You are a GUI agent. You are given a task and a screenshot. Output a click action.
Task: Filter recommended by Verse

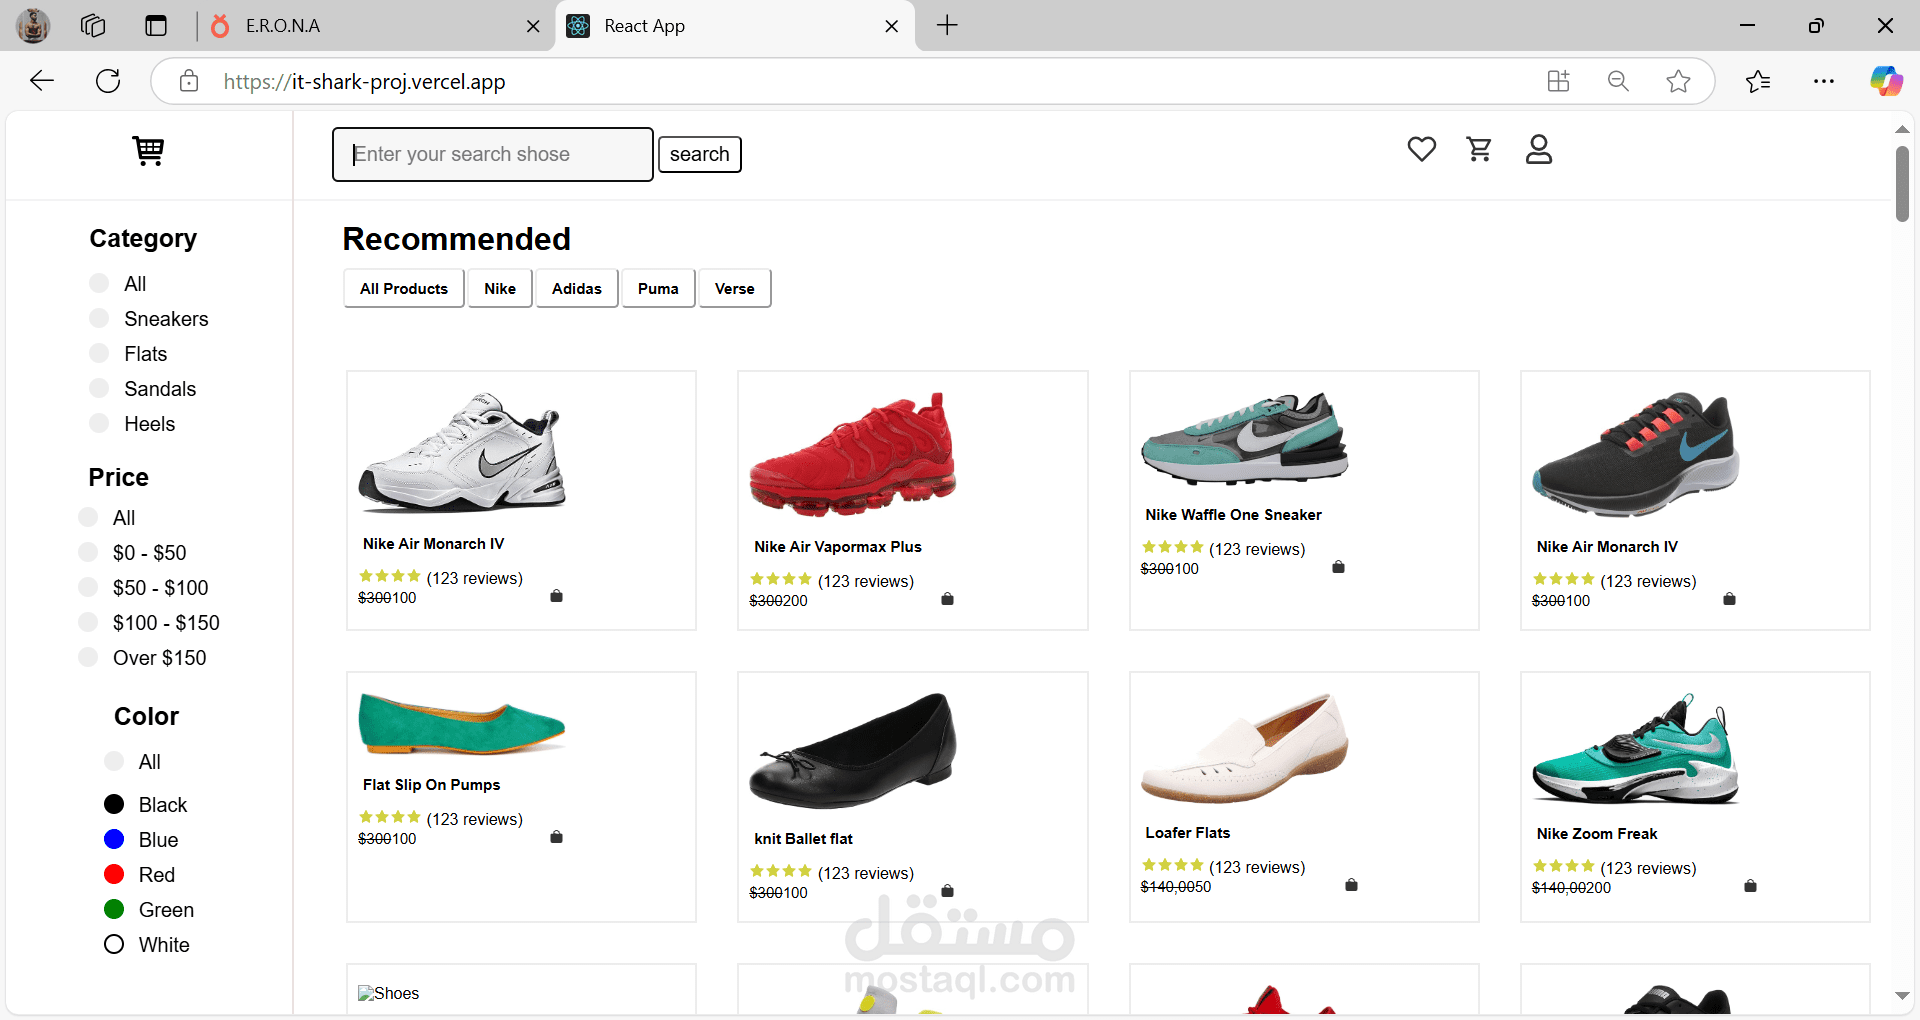pyautogui.click(x=735, y=288)
